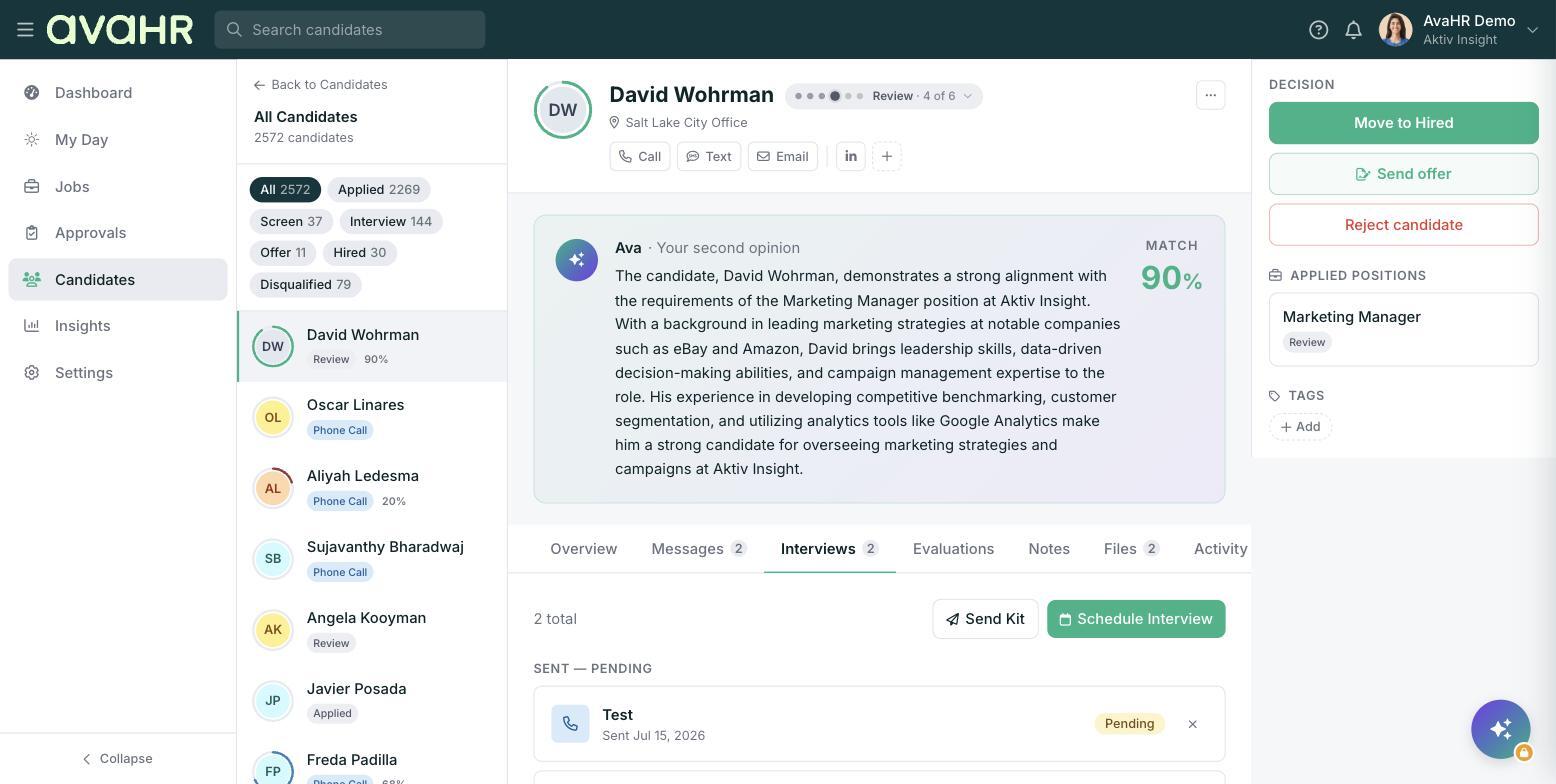The height and width of the screenshot is (784, 1556).
Task: Filter candidates by Hired 30
Action: pyautogui.click(x=360, y=253)
